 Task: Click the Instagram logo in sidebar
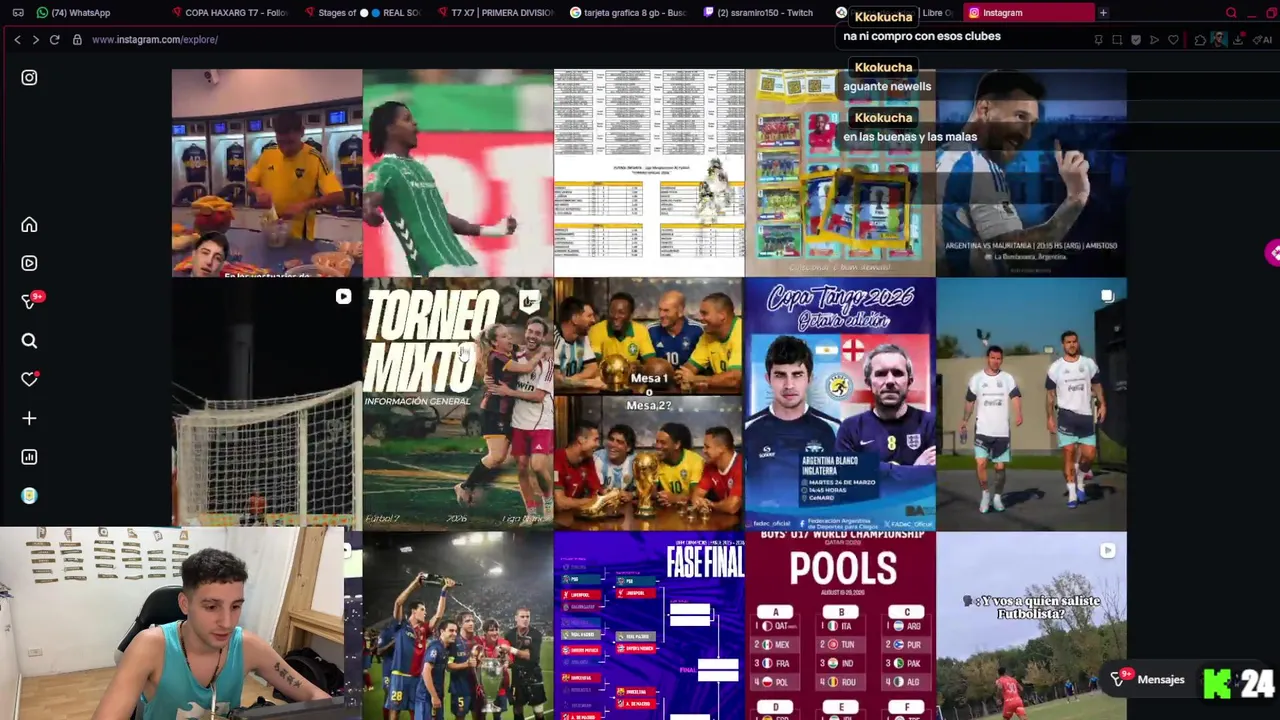tap(29, 78)
